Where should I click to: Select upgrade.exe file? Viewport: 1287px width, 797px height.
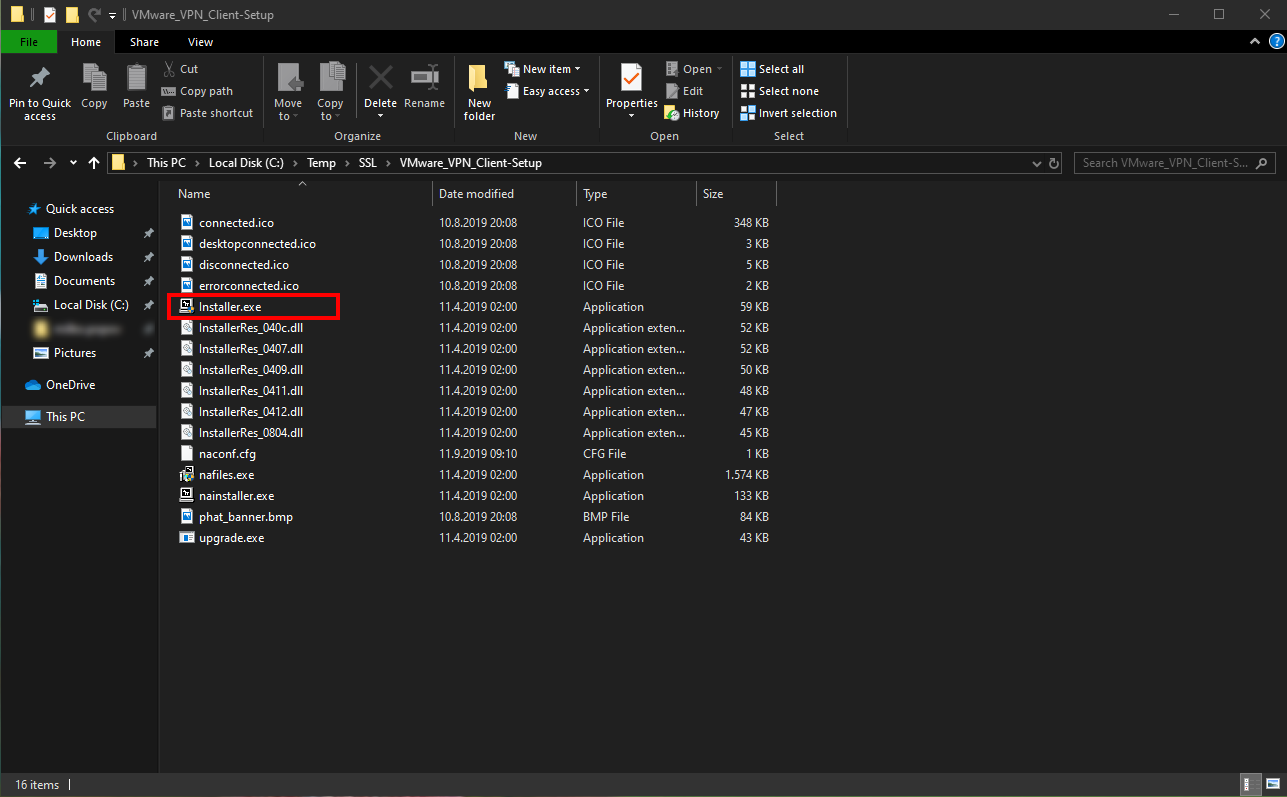pyautogui.click(x=231, y=538)
